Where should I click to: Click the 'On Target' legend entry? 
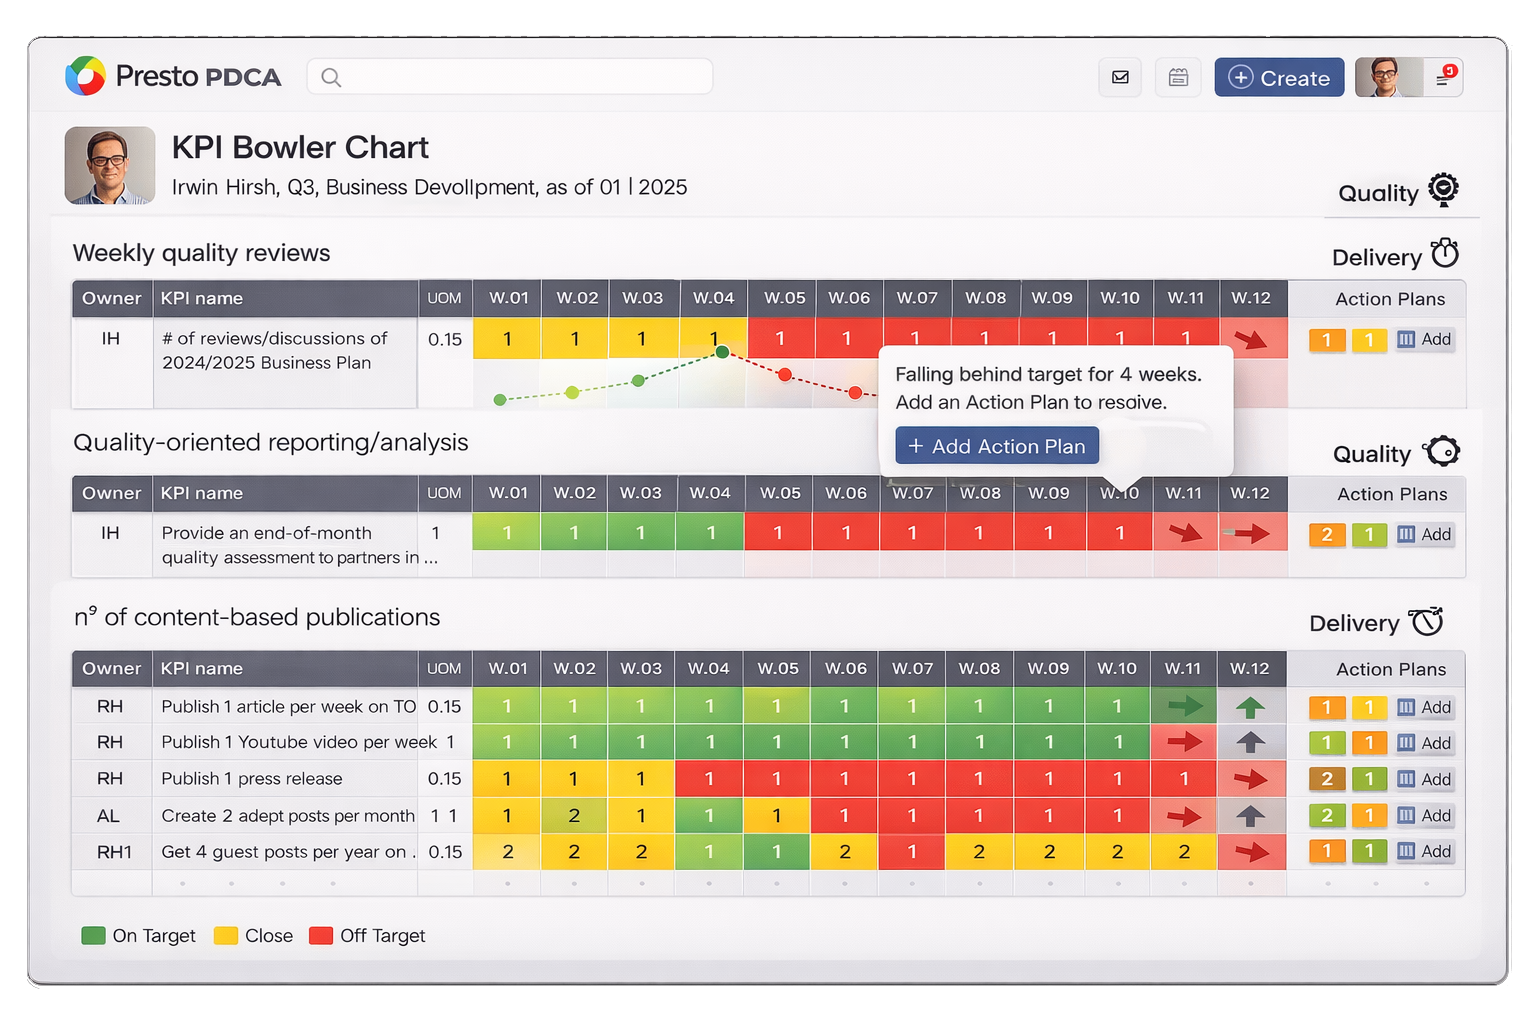point(138,936)
